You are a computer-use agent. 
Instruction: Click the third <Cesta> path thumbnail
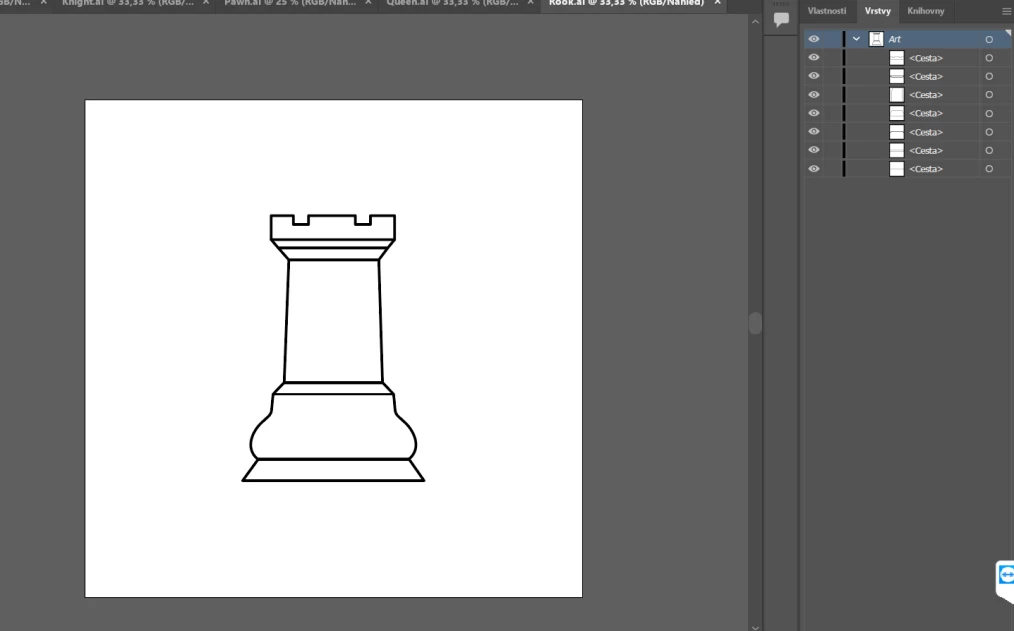[x=896, y=95]
